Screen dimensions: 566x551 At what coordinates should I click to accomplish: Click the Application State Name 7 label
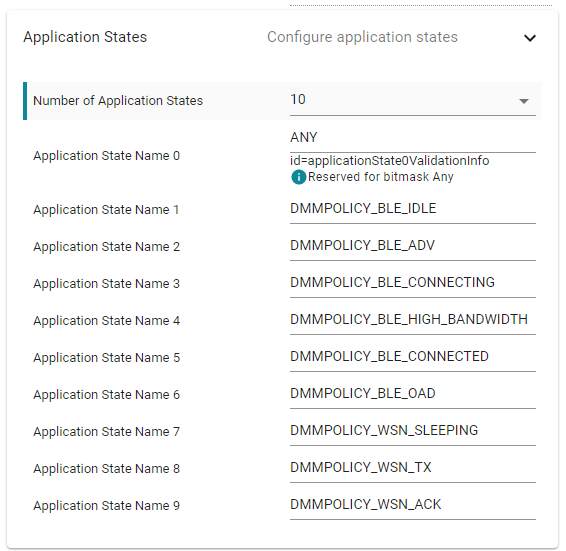106,432
